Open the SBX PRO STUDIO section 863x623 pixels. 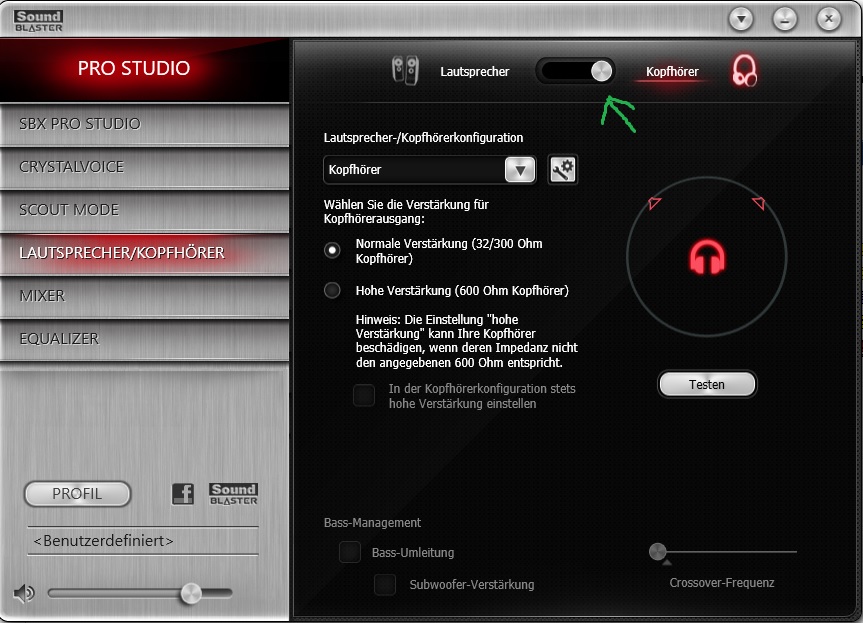click(x=144, y=124)
